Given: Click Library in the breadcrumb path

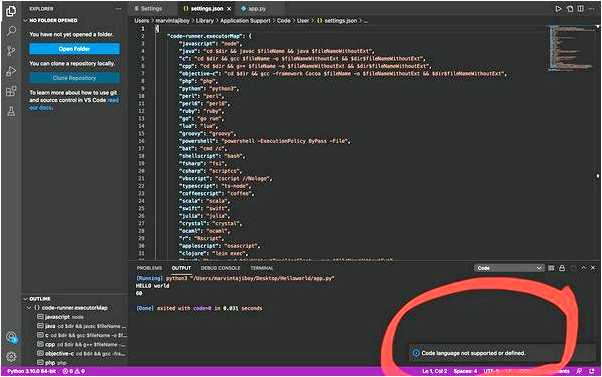Looking at the screenshot, I should coord(205,21).
